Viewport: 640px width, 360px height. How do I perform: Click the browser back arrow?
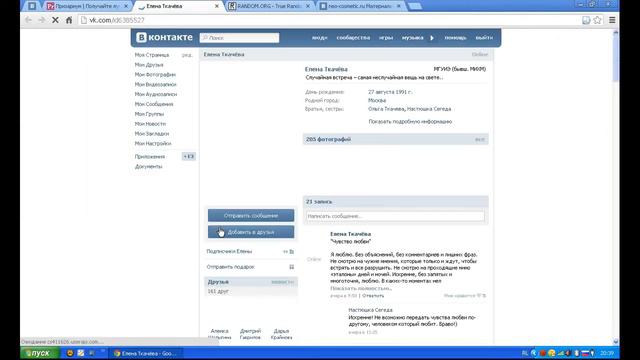coord(28,20)
